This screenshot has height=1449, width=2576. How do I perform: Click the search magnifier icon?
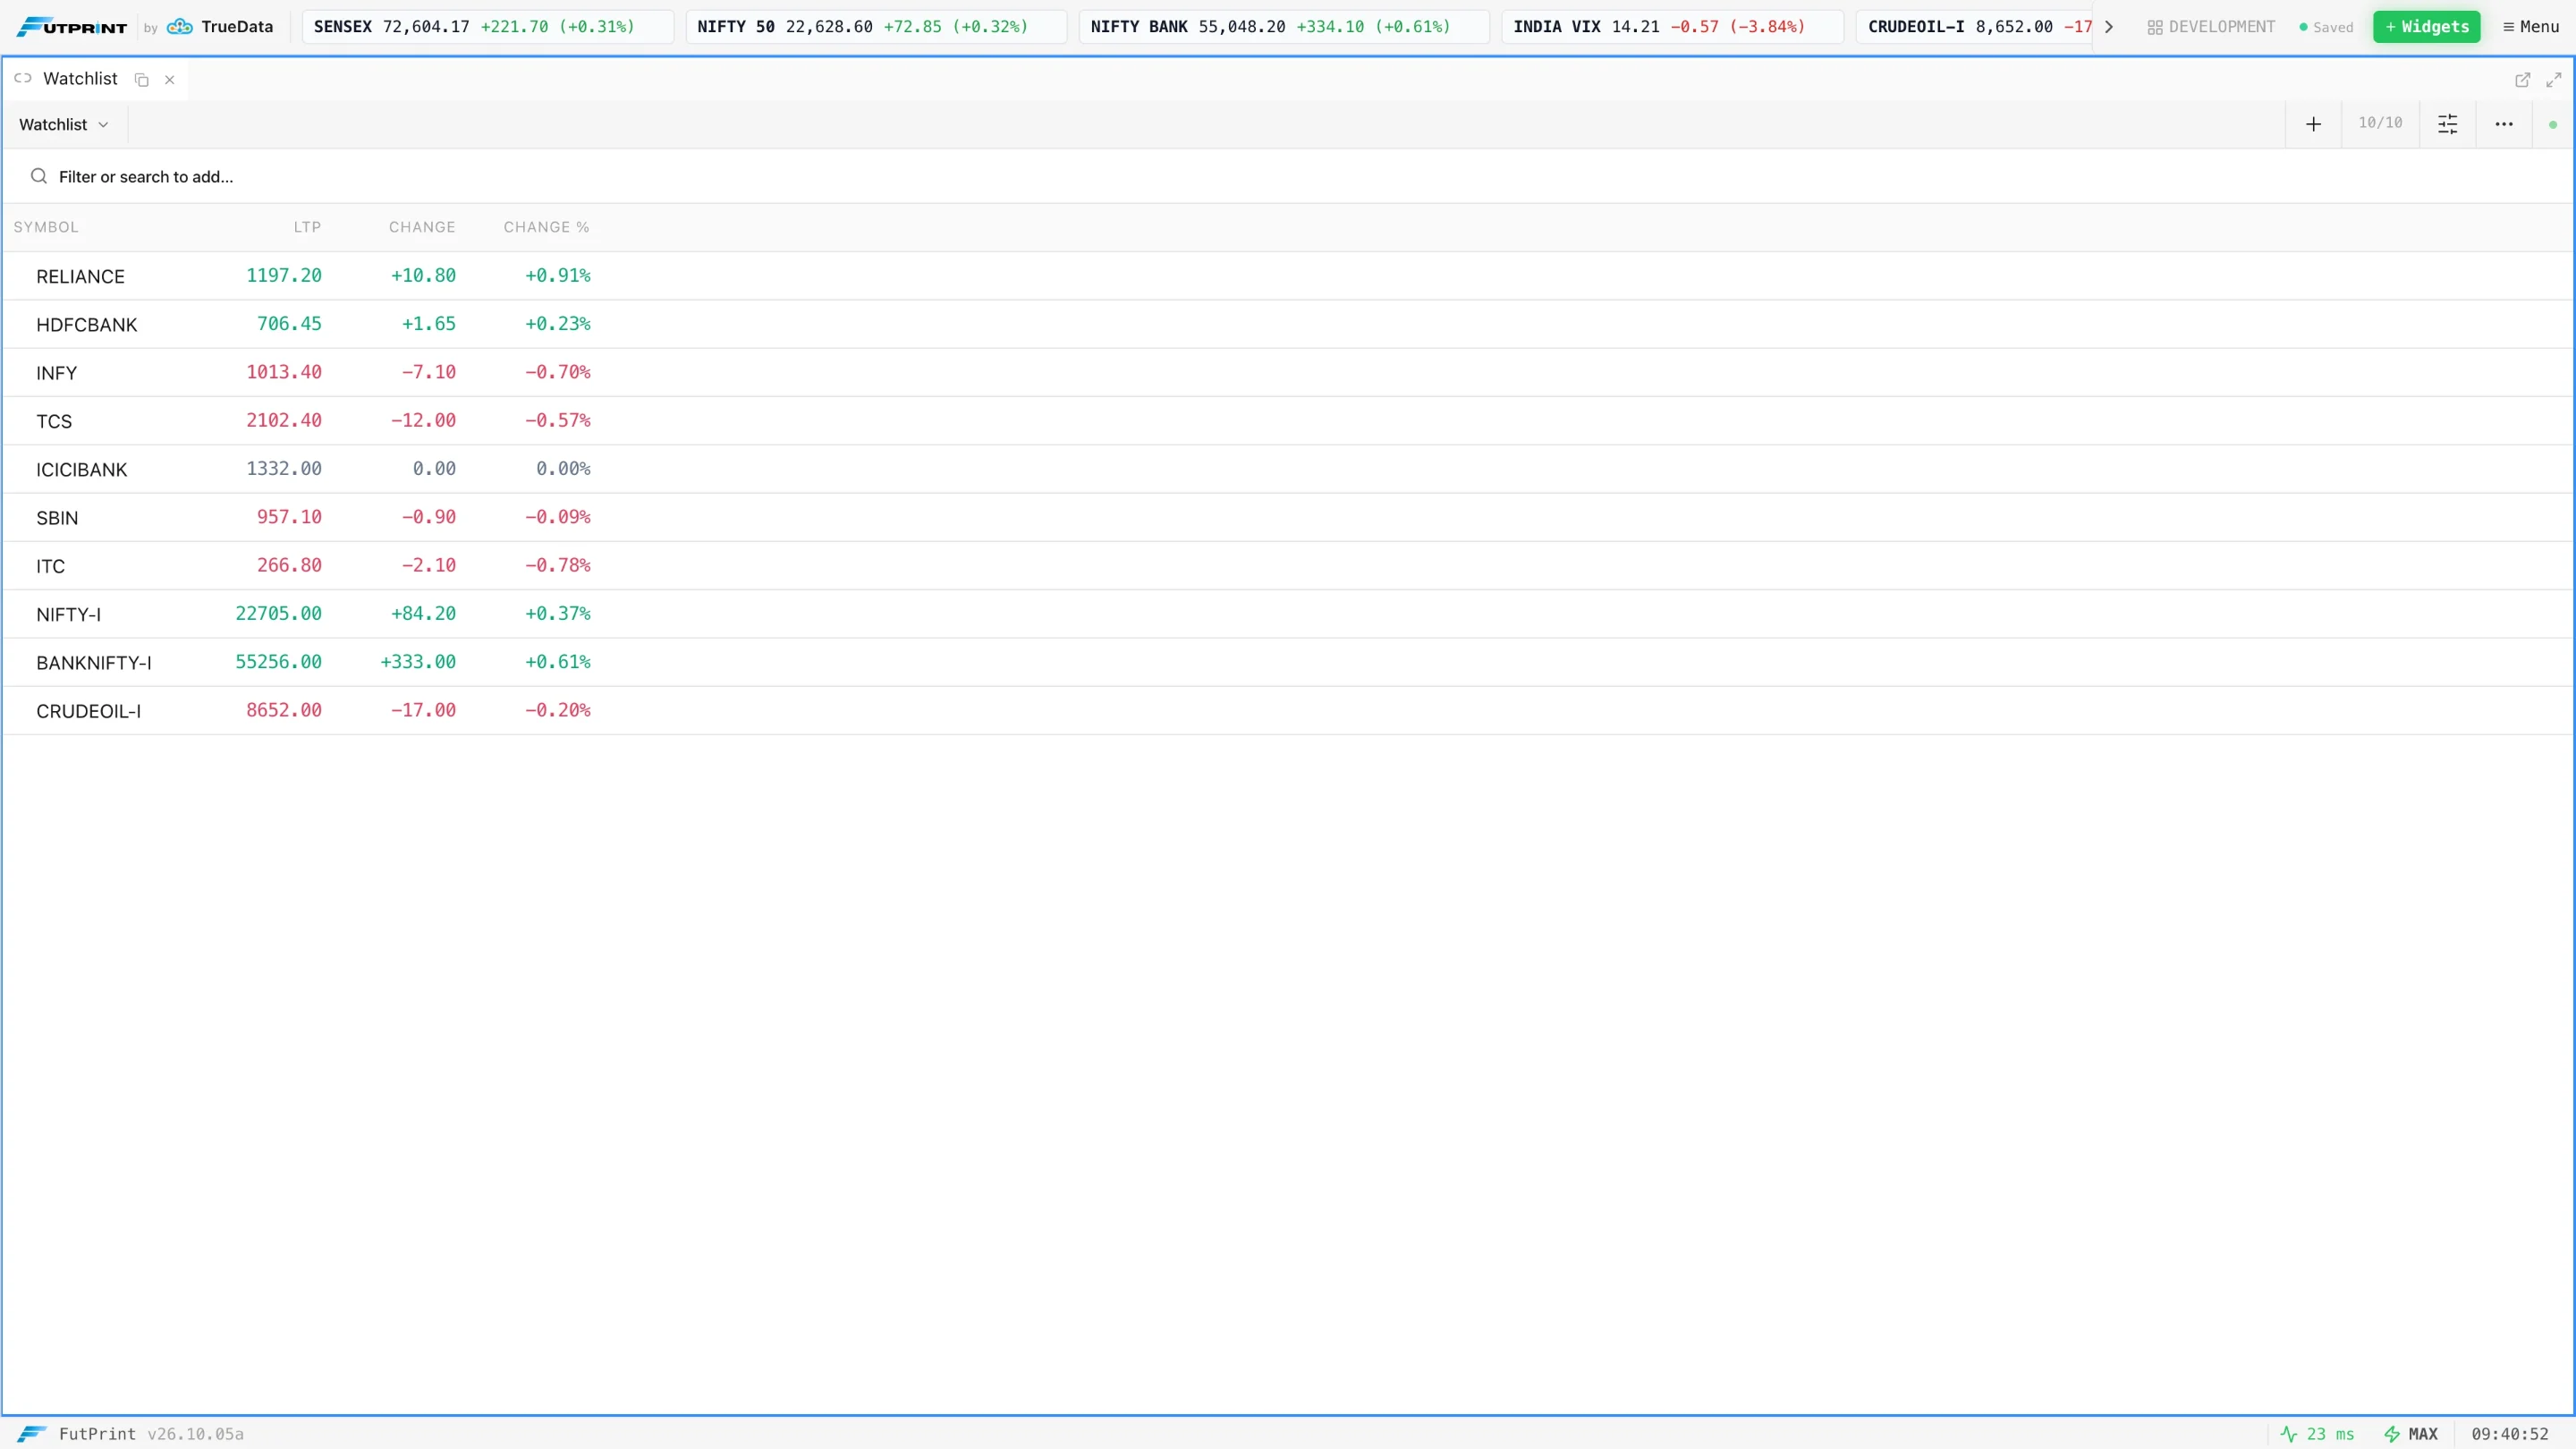39,176
